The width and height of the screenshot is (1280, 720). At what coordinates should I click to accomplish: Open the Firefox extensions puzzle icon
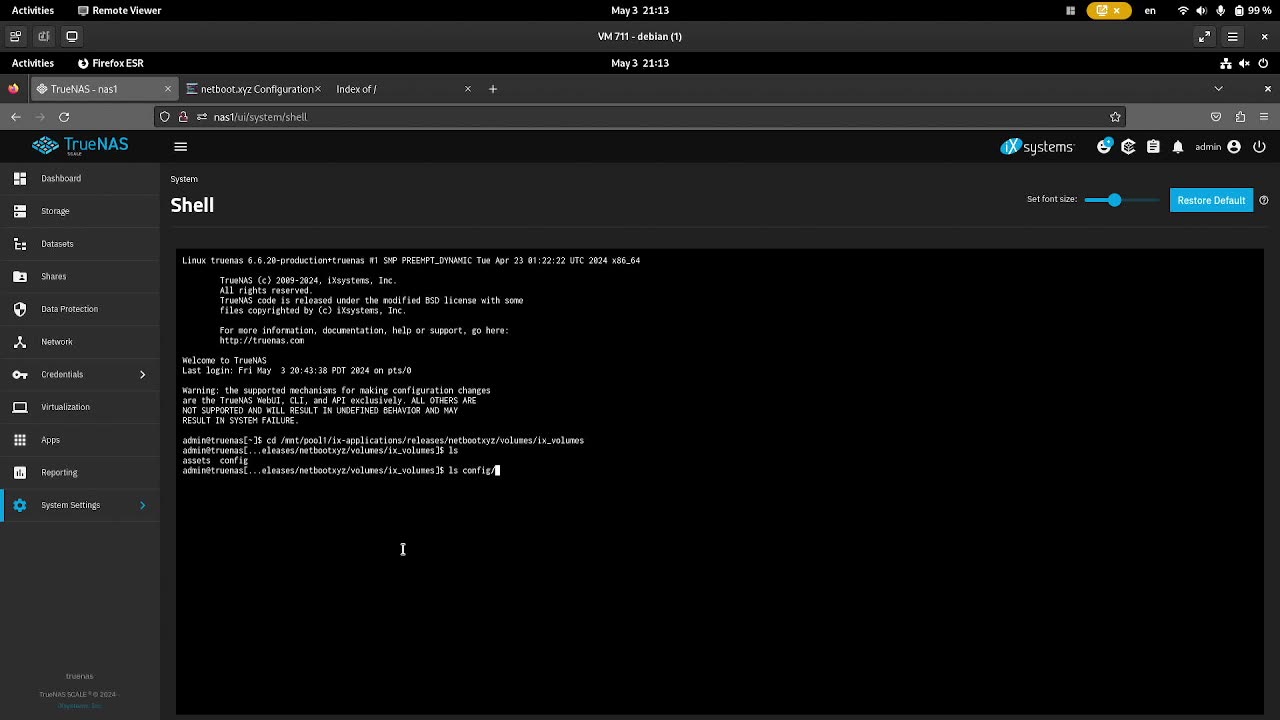click(1240, 117)
